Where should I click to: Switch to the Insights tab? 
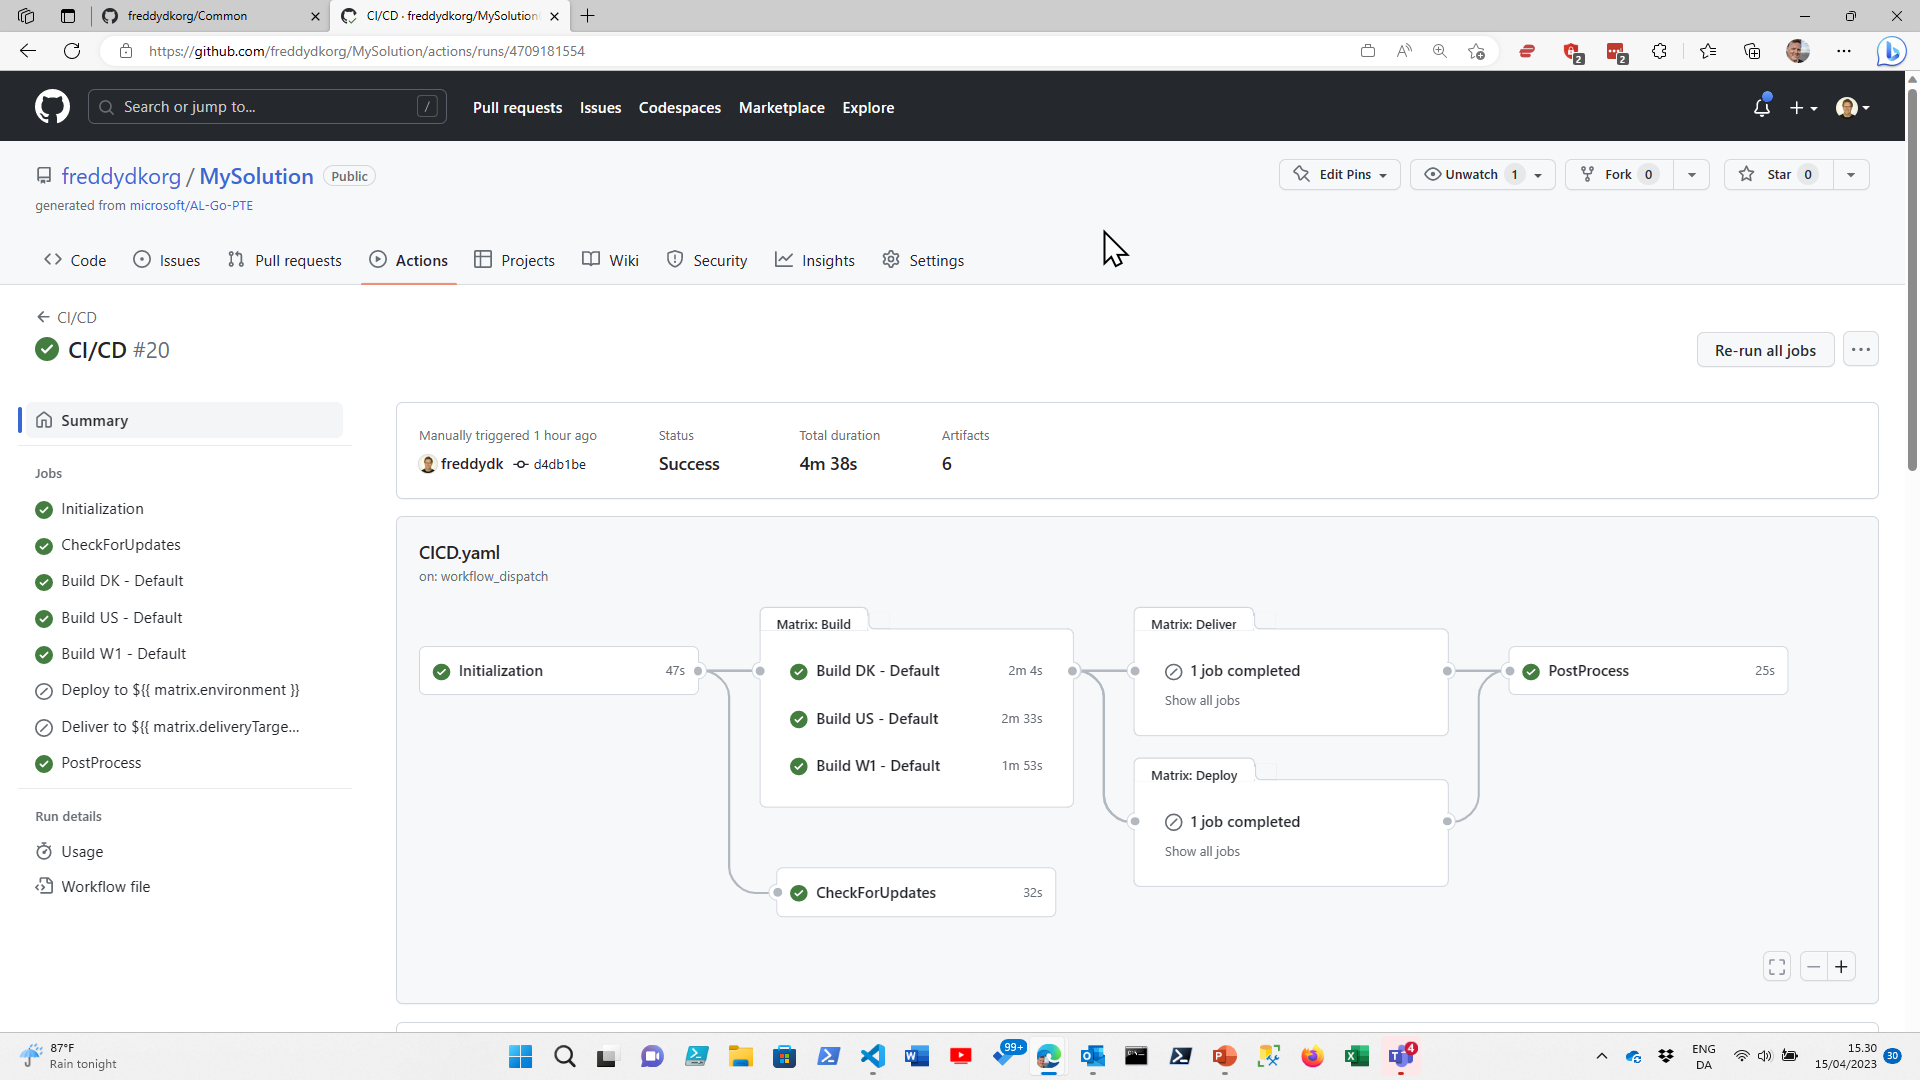coord(815,260)
